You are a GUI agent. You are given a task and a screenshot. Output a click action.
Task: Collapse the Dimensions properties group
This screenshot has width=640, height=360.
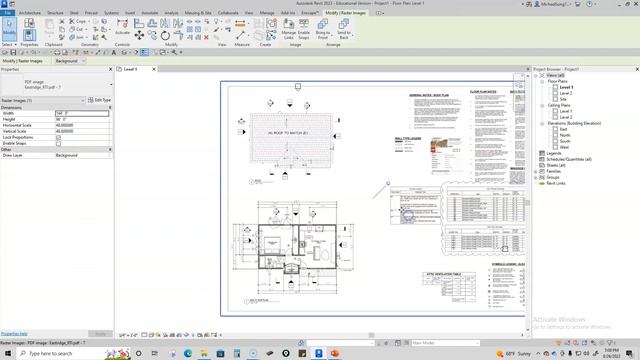click(x=110, y=107)
